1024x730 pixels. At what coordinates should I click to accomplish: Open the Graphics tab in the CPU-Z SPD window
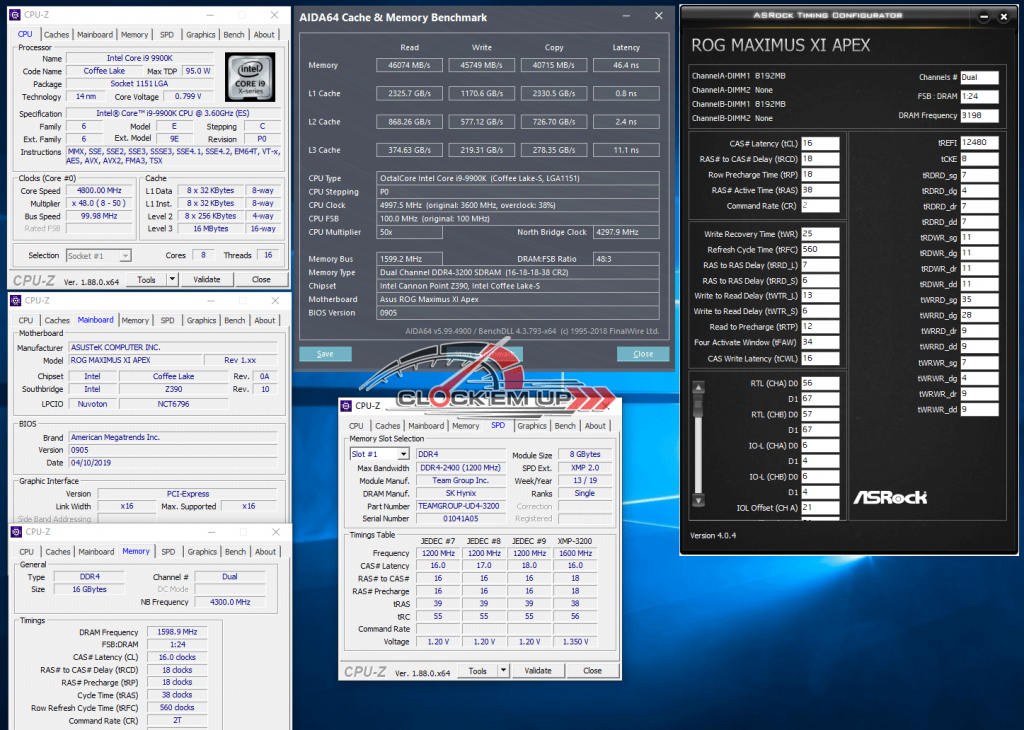531,426
